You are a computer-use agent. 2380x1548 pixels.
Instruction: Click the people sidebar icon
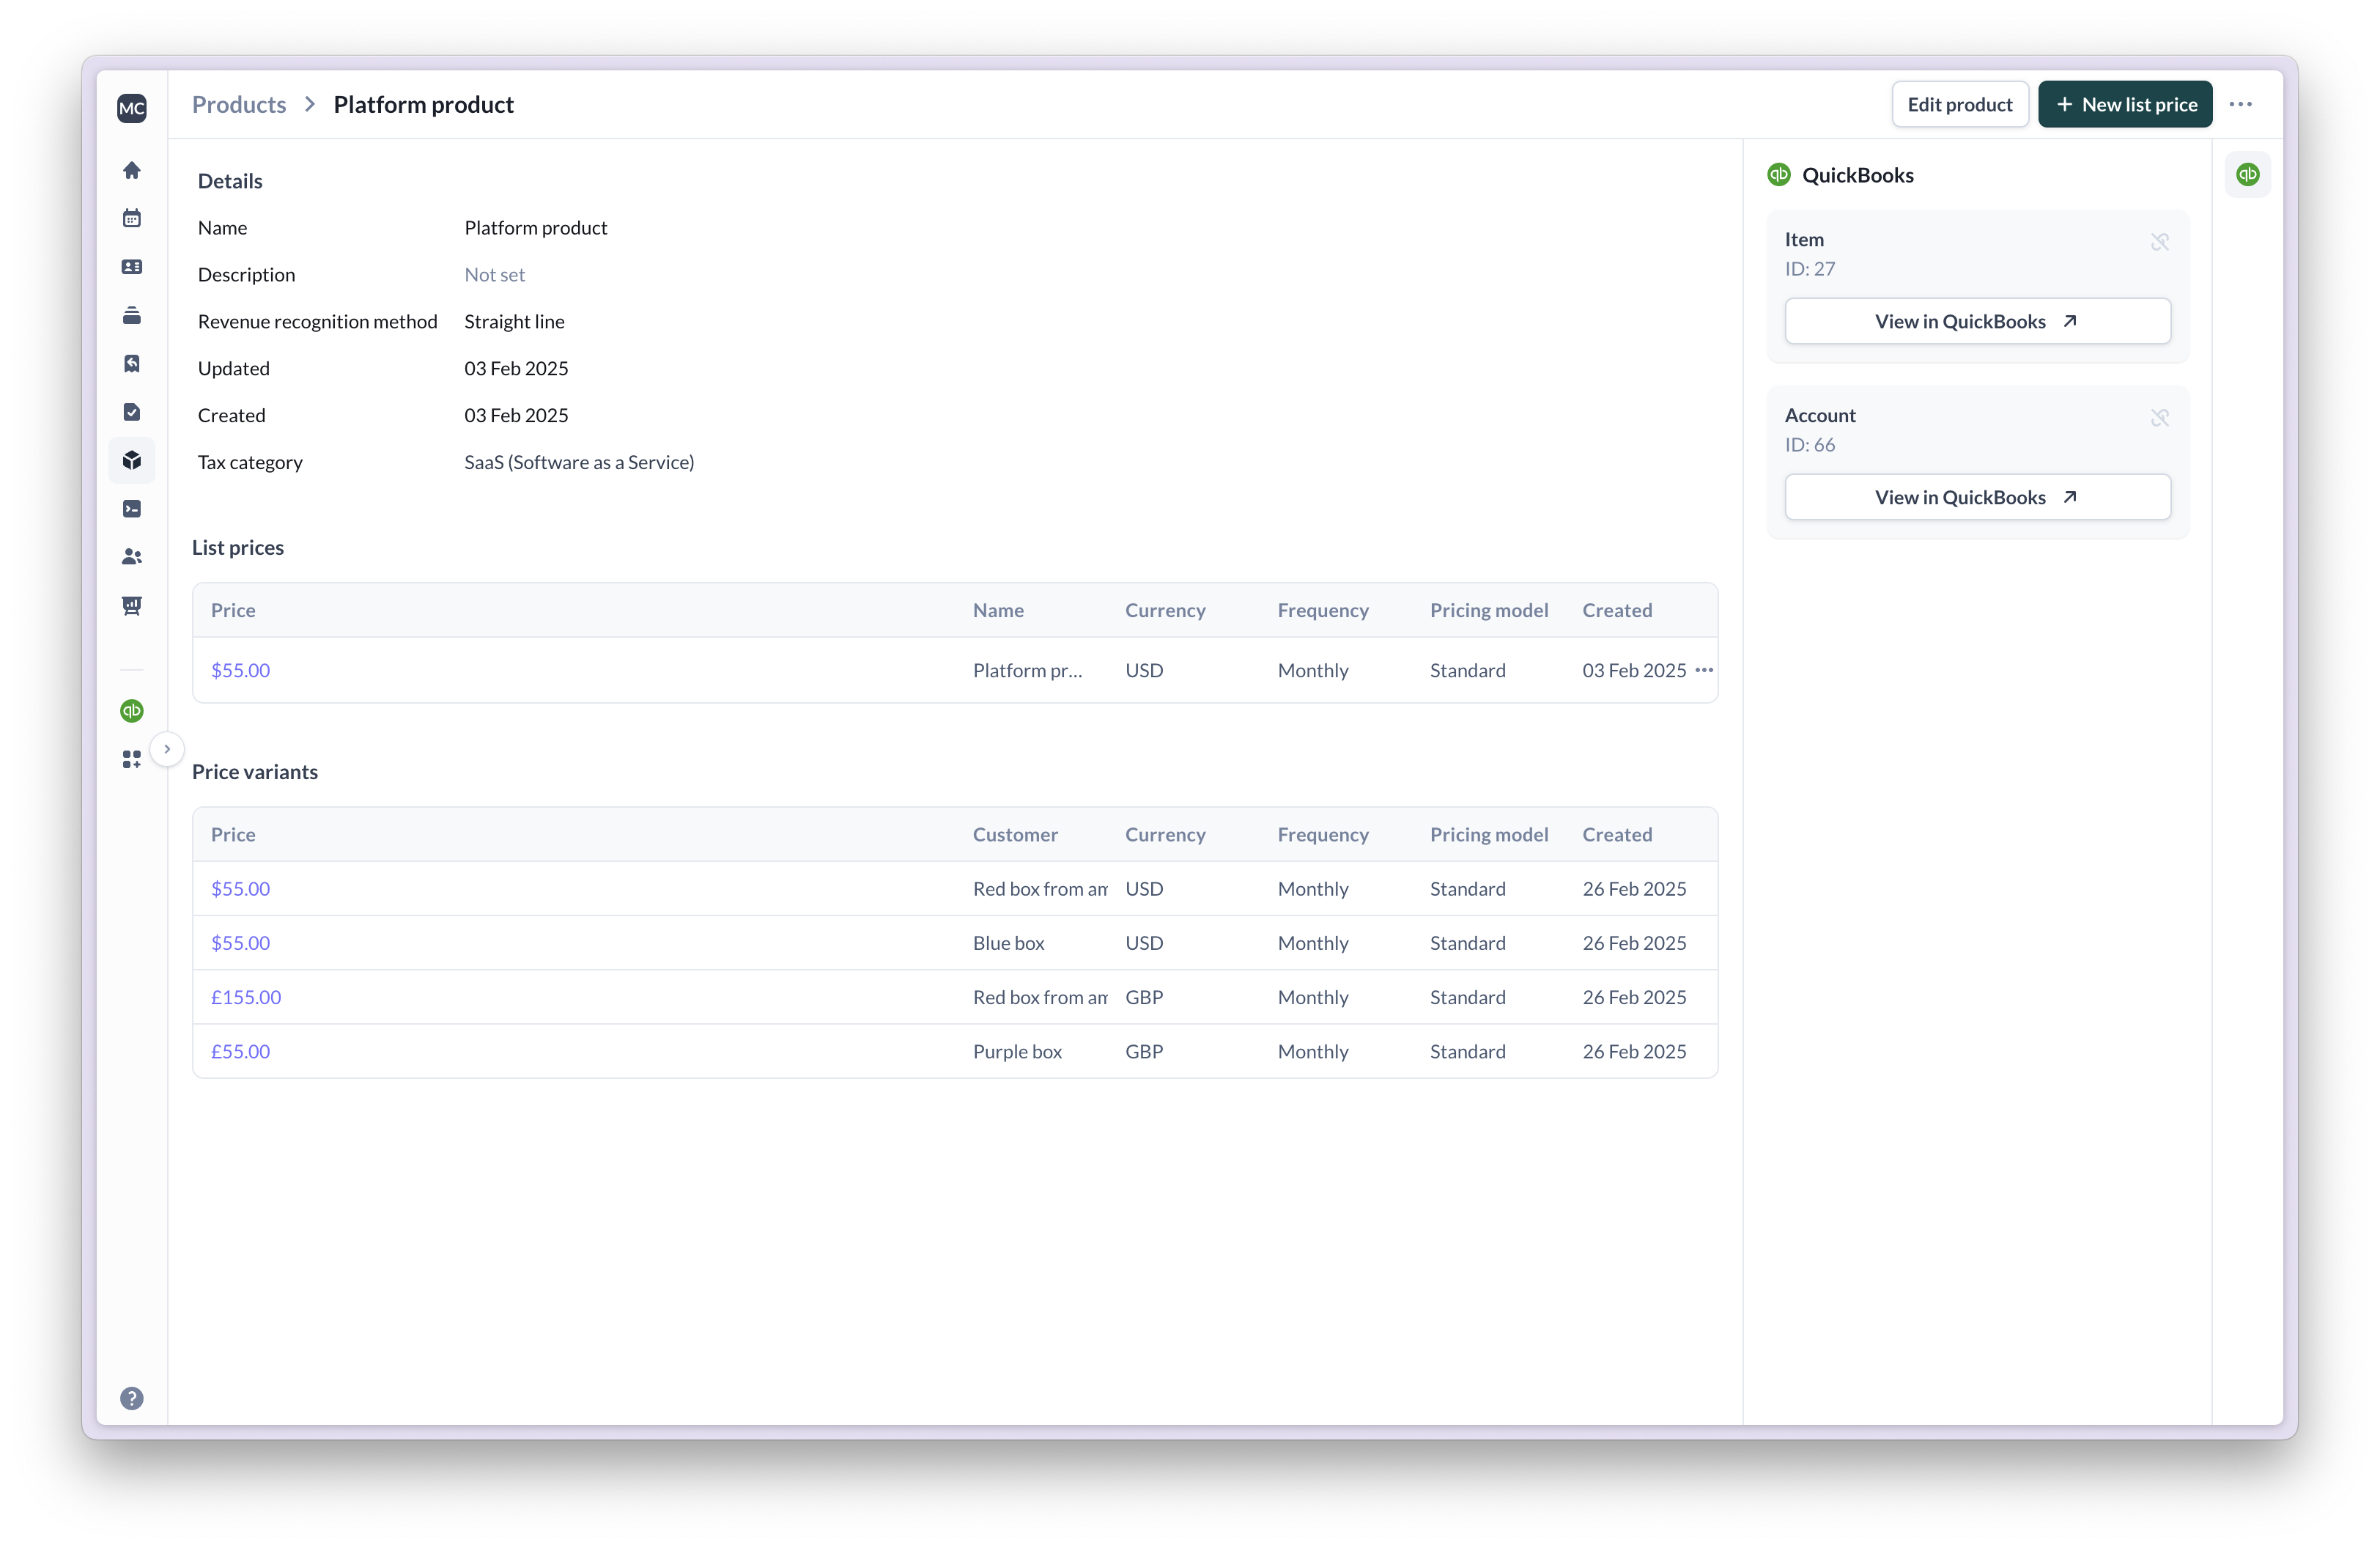[x=132, y=557]
